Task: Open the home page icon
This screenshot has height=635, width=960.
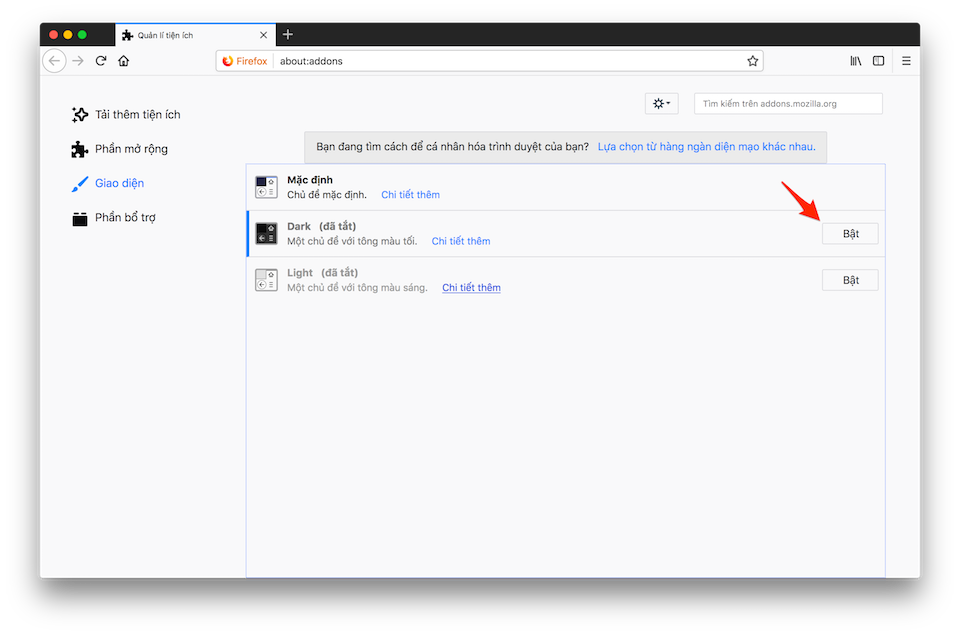Action: pyautogui.click(x=124, y=61)
